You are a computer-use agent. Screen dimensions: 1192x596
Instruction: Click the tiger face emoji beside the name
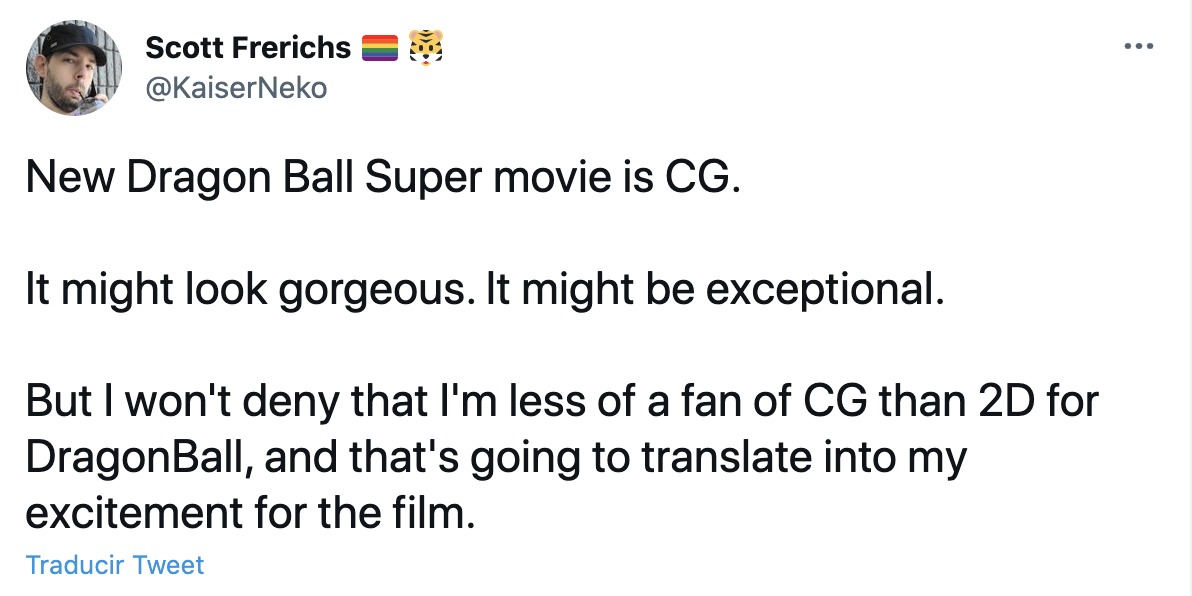[426, 47]
